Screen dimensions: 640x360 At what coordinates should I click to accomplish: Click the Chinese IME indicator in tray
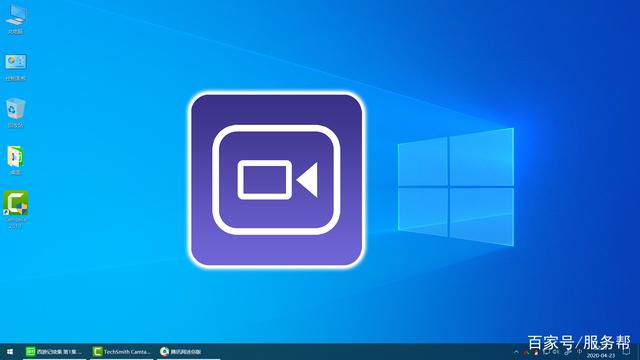579,352
